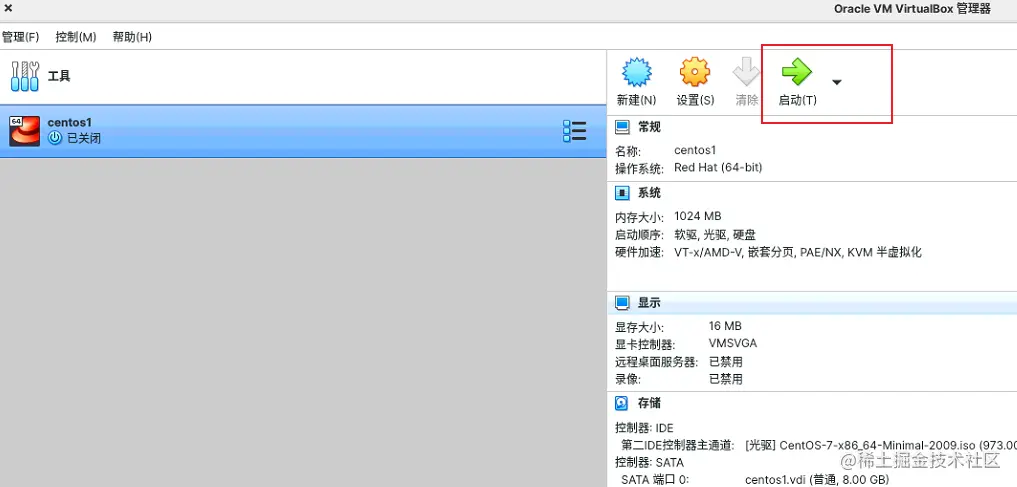Click the 已禁用 remote desktop server value
This screenshot has width=1017, height=487.
(x=726, y=361)
